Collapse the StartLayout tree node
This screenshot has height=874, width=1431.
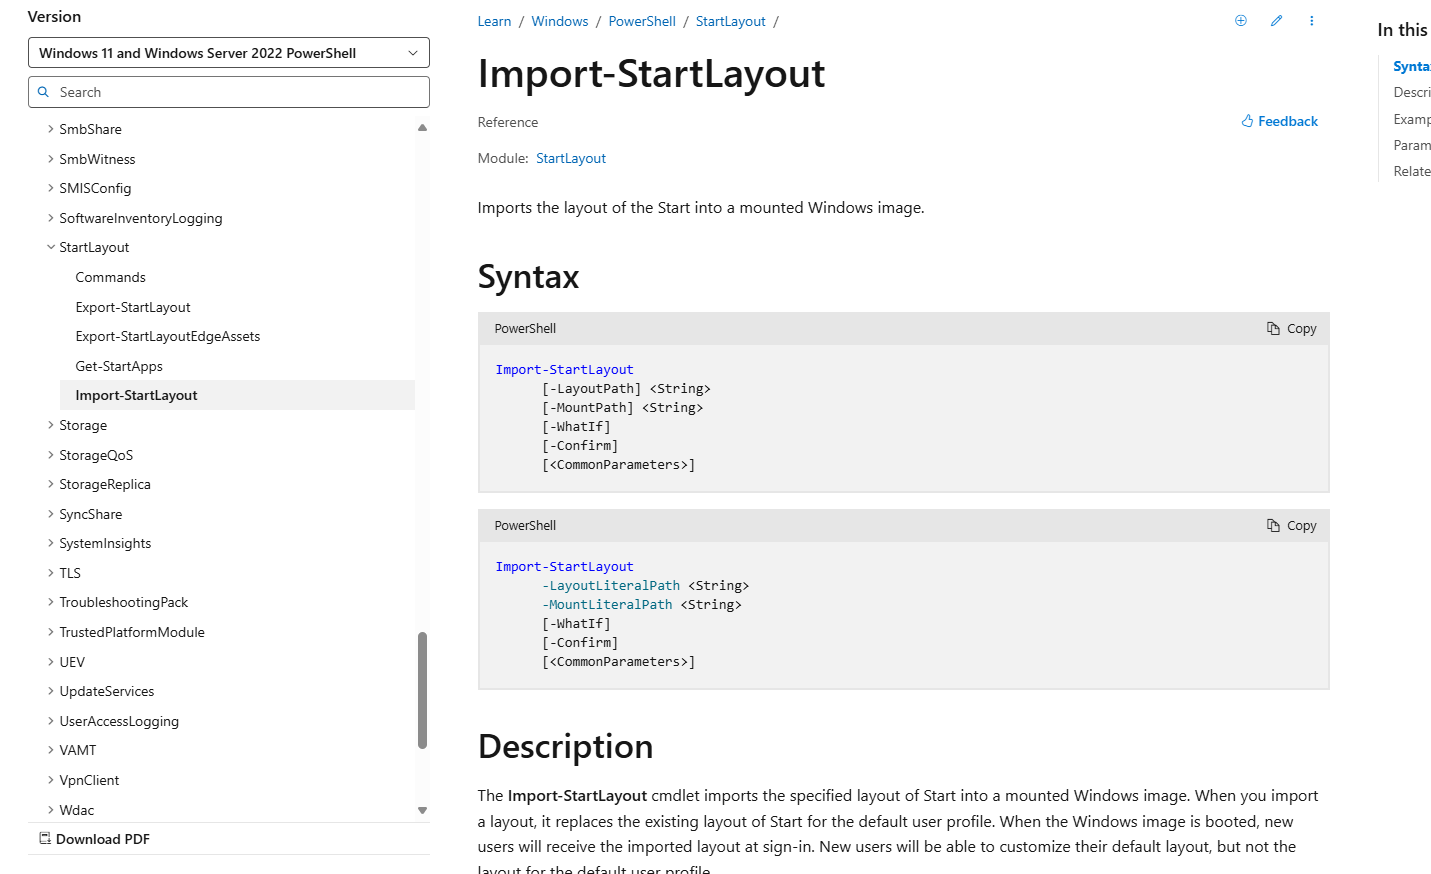click(51, 247)
